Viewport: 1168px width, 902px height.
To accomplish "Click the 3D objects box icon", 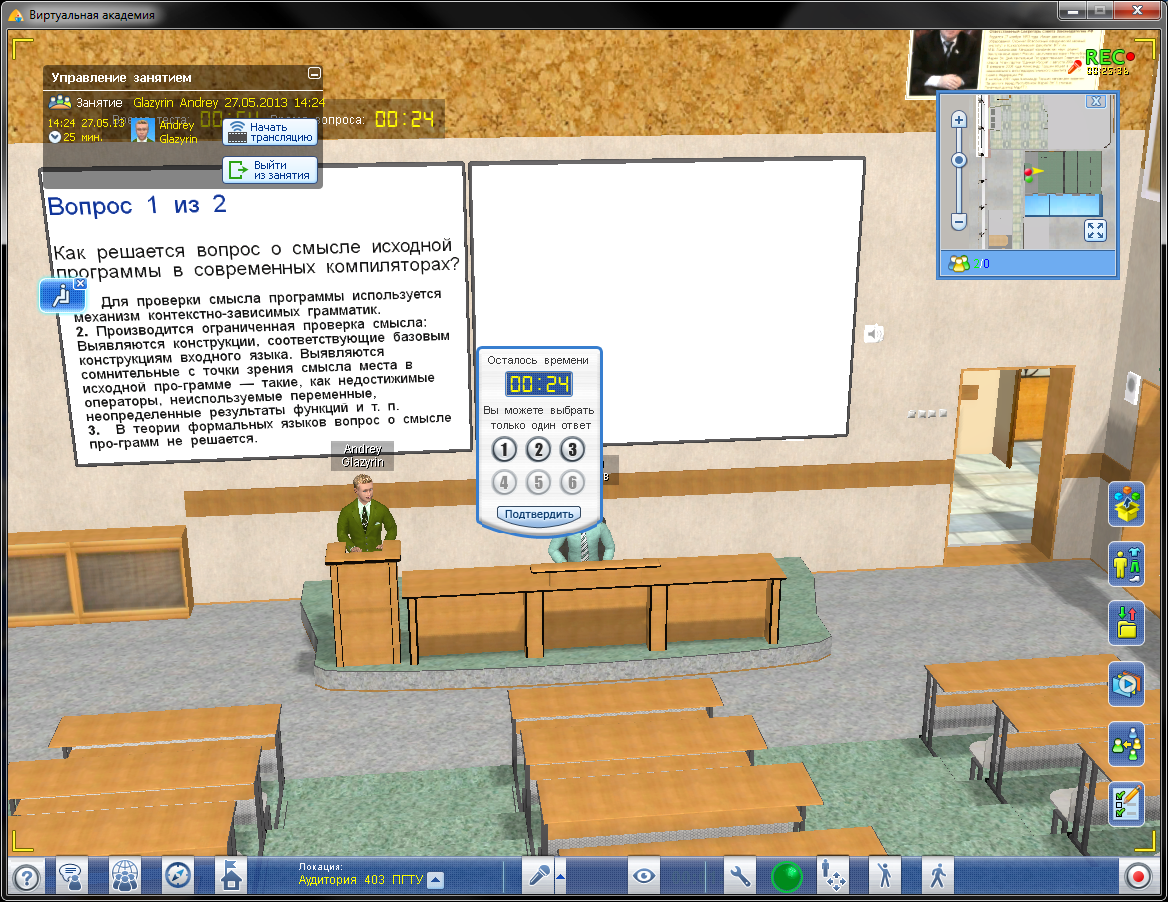I will pos(1127,503).
